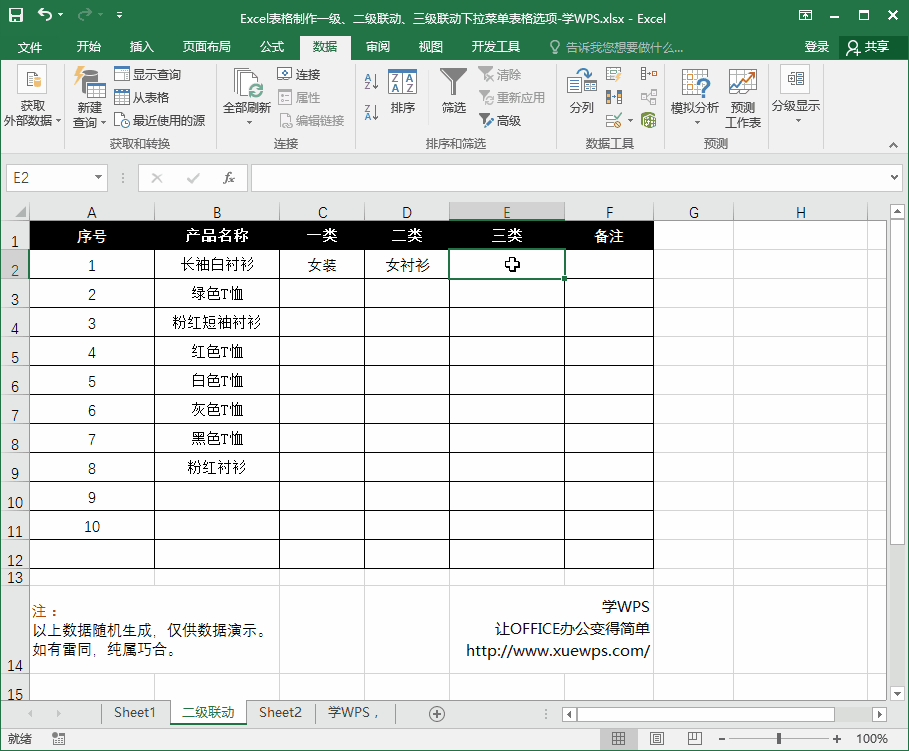This screenshot has height=751, width=909.
Task: Click the Refresh All (全部刷新) icon
Action: click(x=248, y=82)
